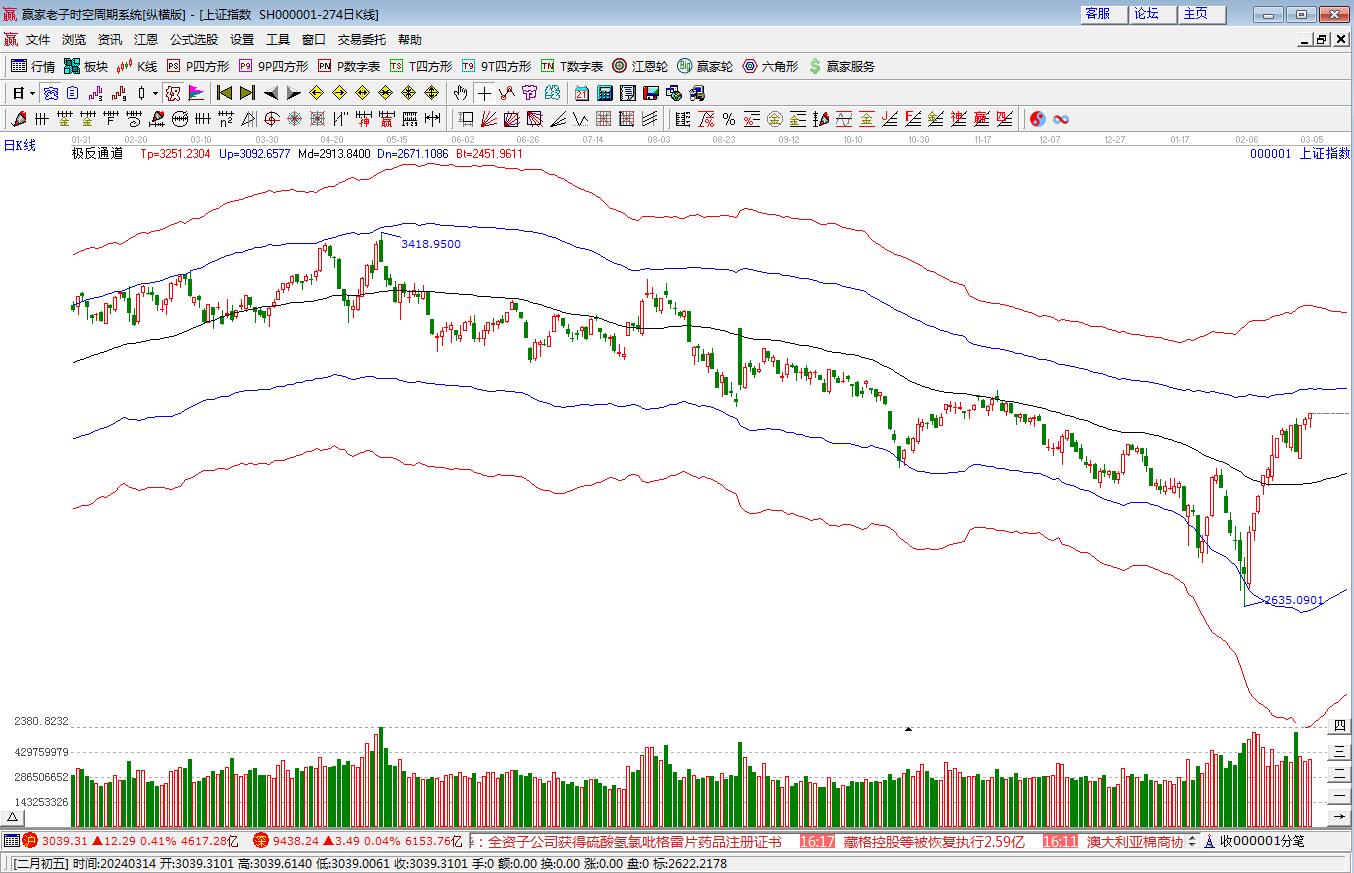This screenshot has width=1354, height=873.
Task: Click the infinity symbol icon
Action: pyautogui.click(x=1061, y=119)
